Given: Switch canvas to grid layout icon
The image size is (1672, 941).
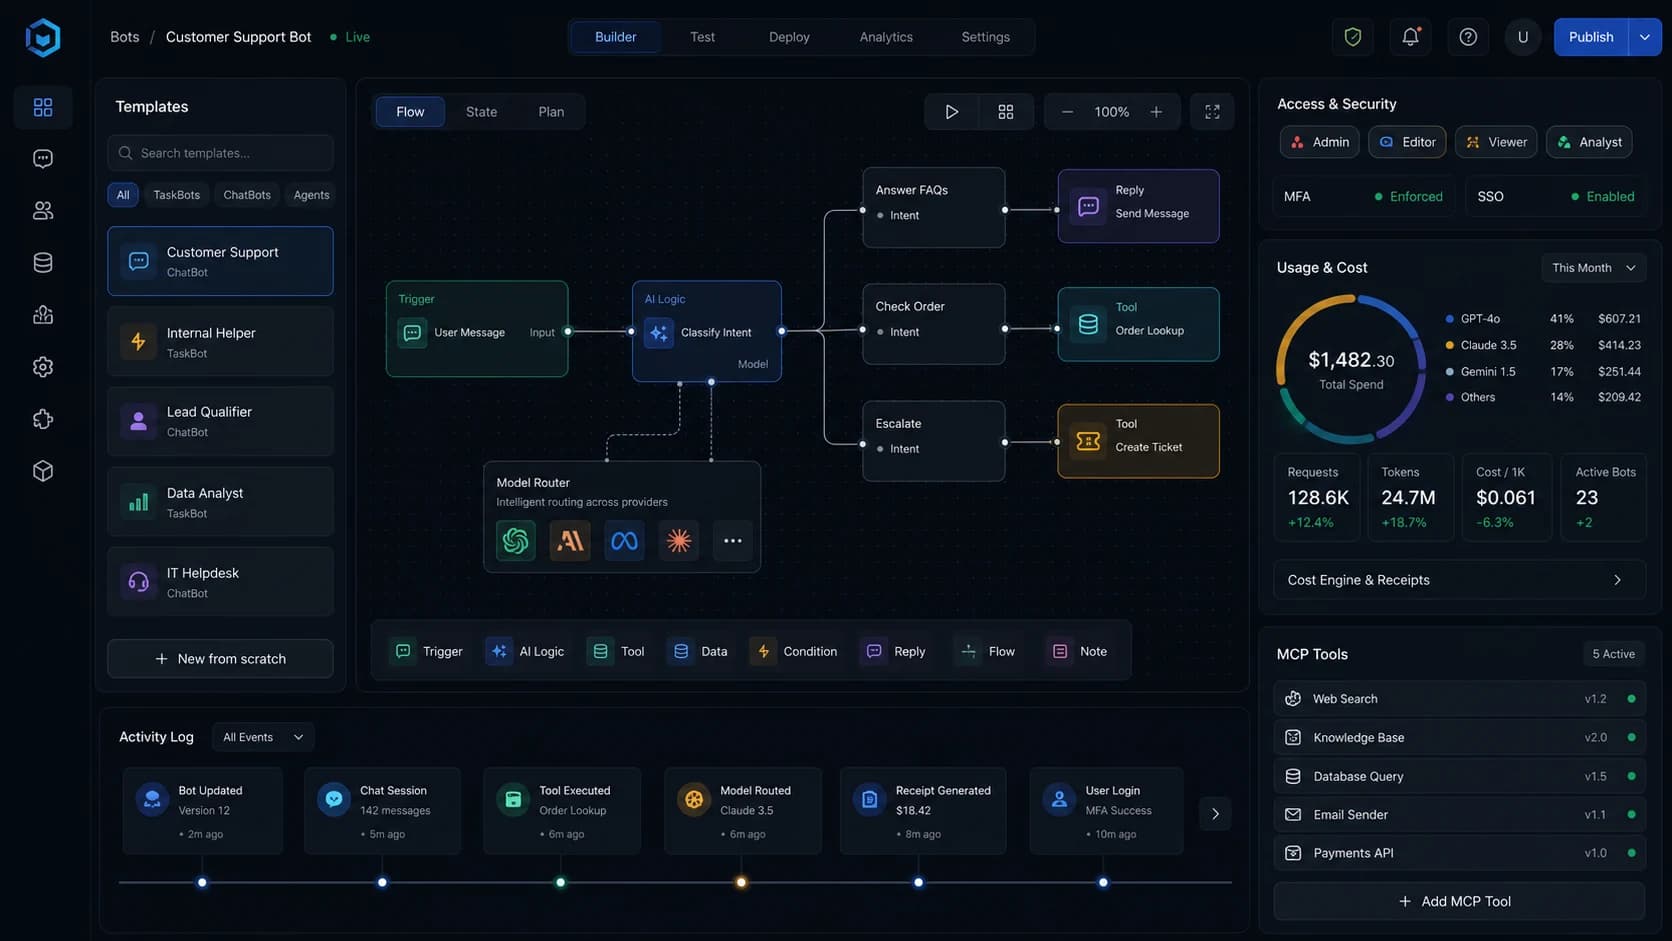Looking at the screenshot, I should 1006,112.
